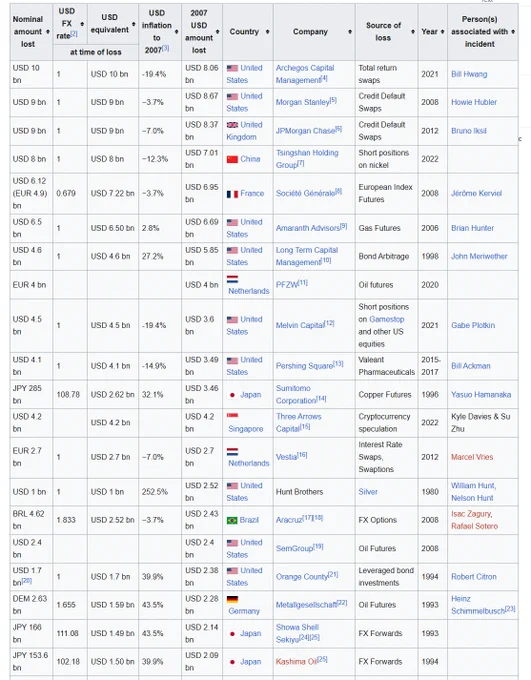531x680 pixels.
Task: Click US flag icon in Amaranth Advisors row
Action: pos(232,222)
